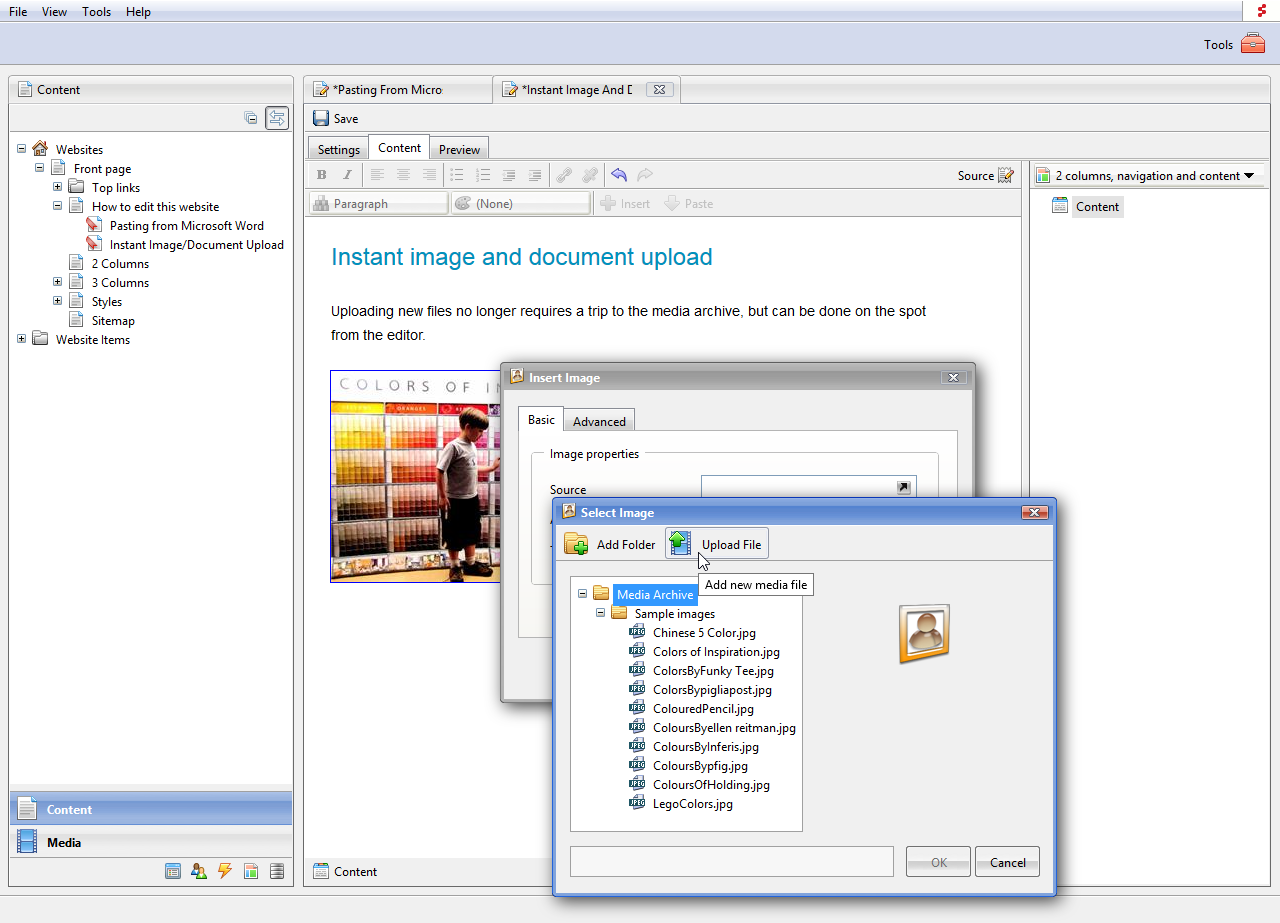This screenshot has height=923, width=1280.
Task: Open the '(None)' style picker
Action: pos(520,203)
